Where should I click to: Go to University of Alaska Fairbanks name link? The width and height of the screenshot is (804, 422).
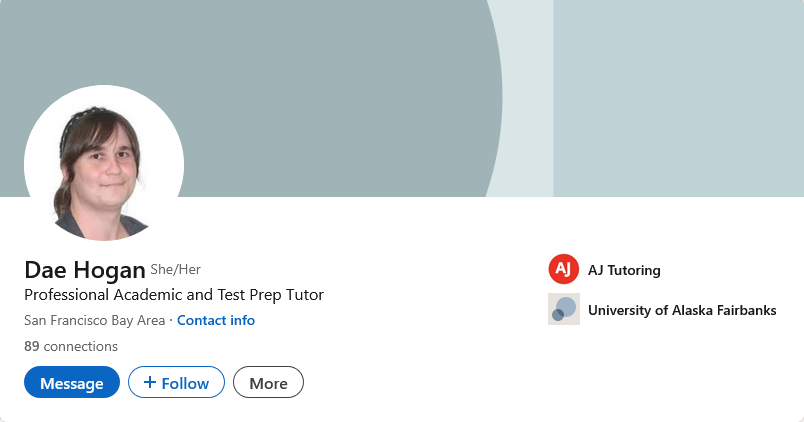coord(682,310)
